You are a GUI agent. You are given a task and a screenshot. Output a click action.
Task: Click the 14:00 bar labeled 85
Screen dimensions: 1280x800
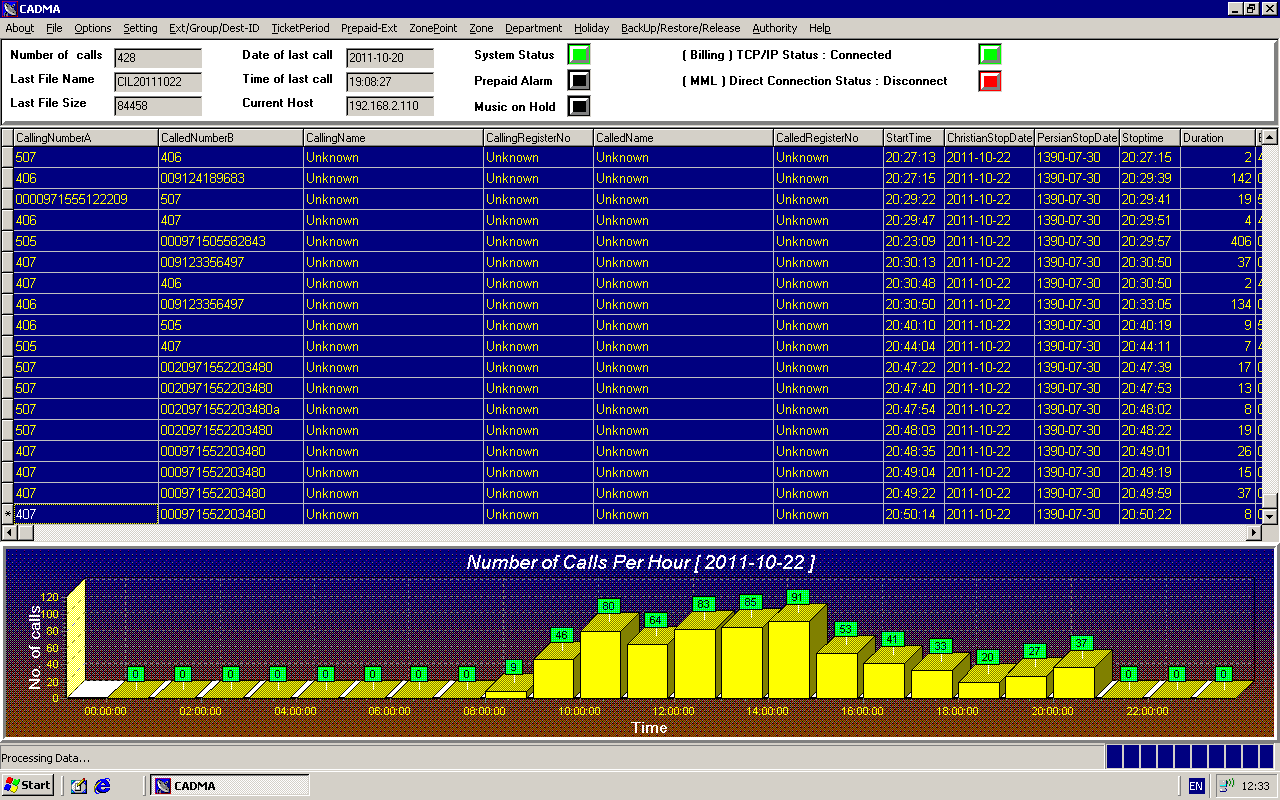click(749, 656)
